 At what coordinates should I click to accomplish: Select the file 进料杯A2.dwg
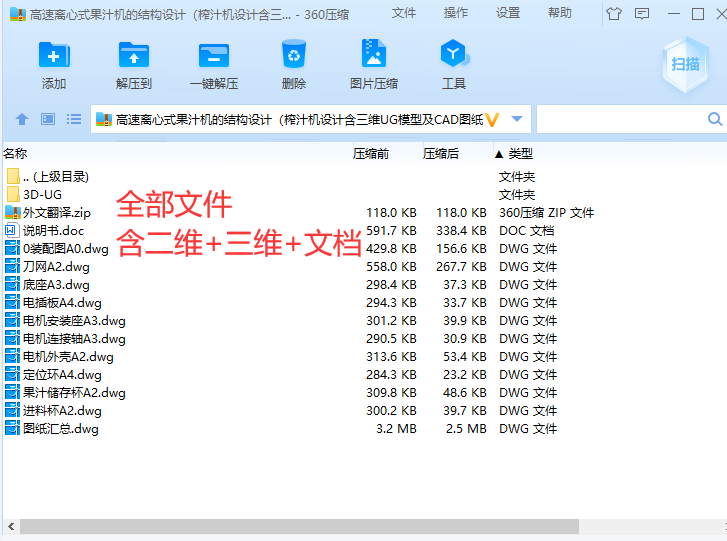click(x=62, y=411)
